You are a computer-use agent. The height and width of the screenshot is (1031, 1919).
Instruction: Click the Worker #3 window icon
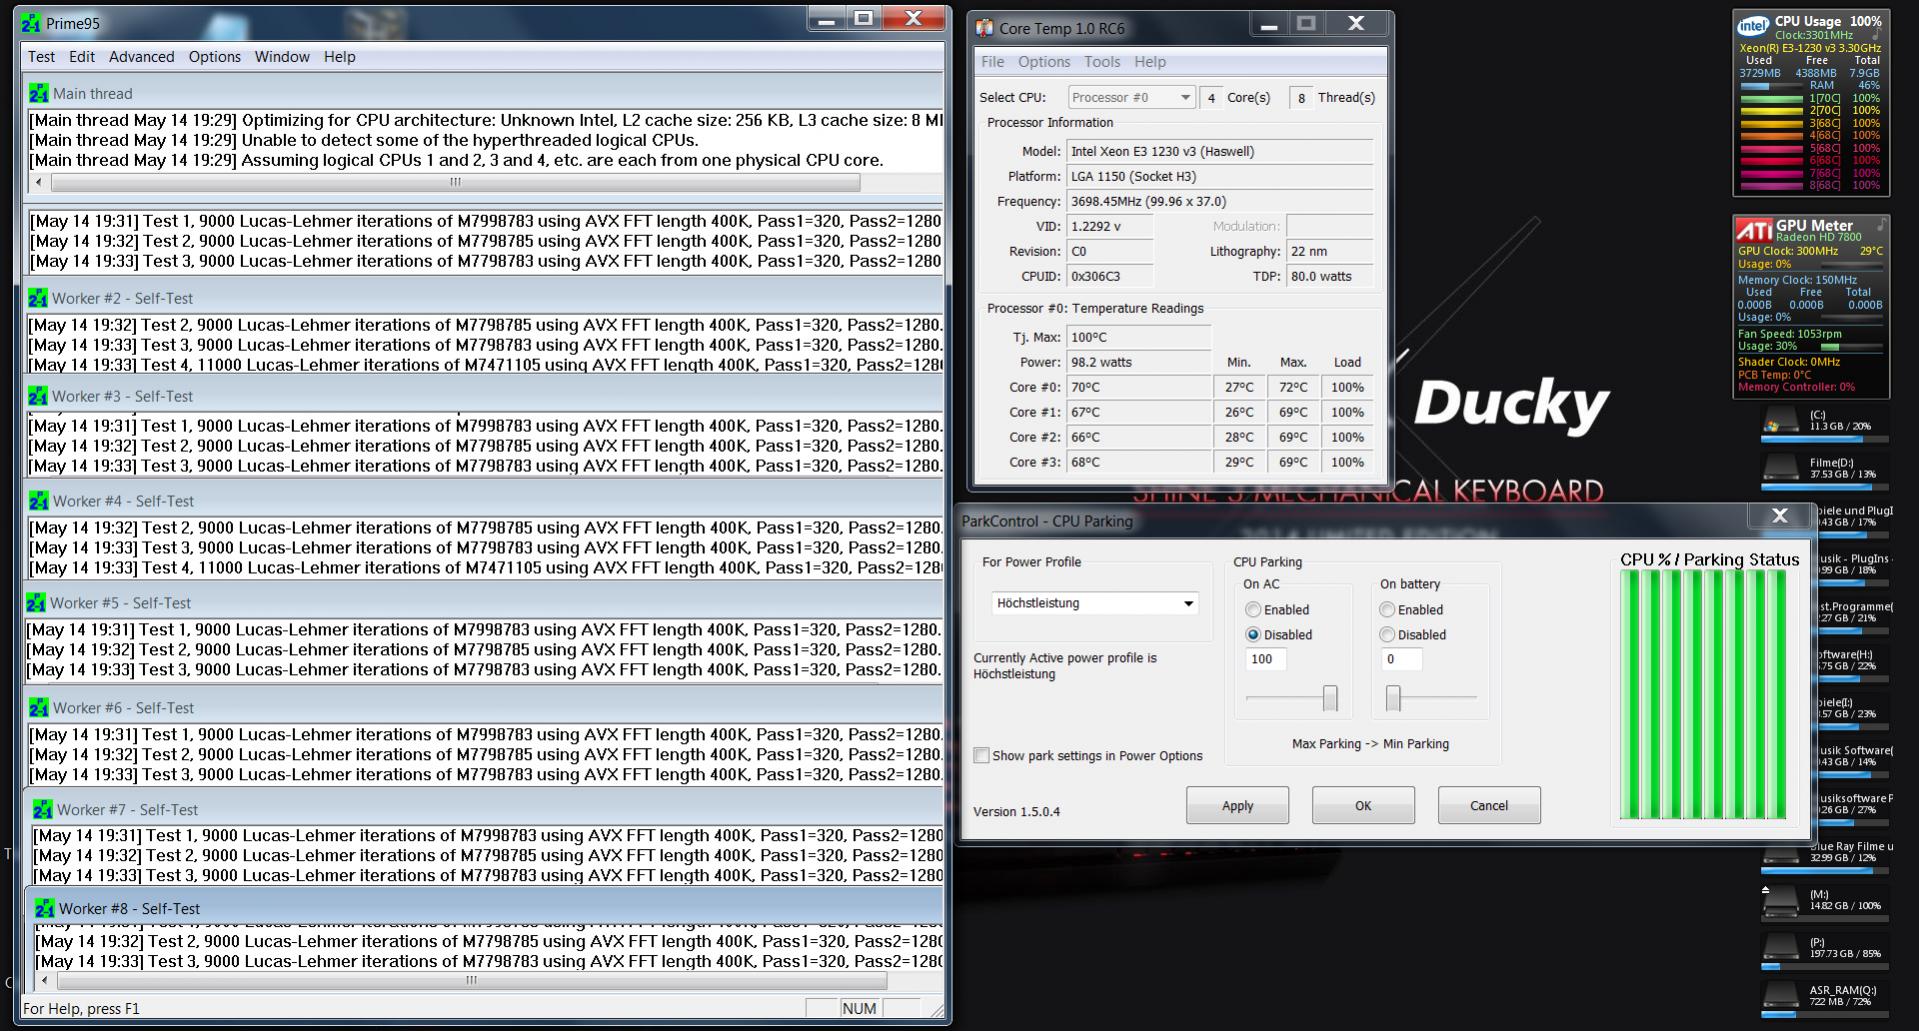38,396
